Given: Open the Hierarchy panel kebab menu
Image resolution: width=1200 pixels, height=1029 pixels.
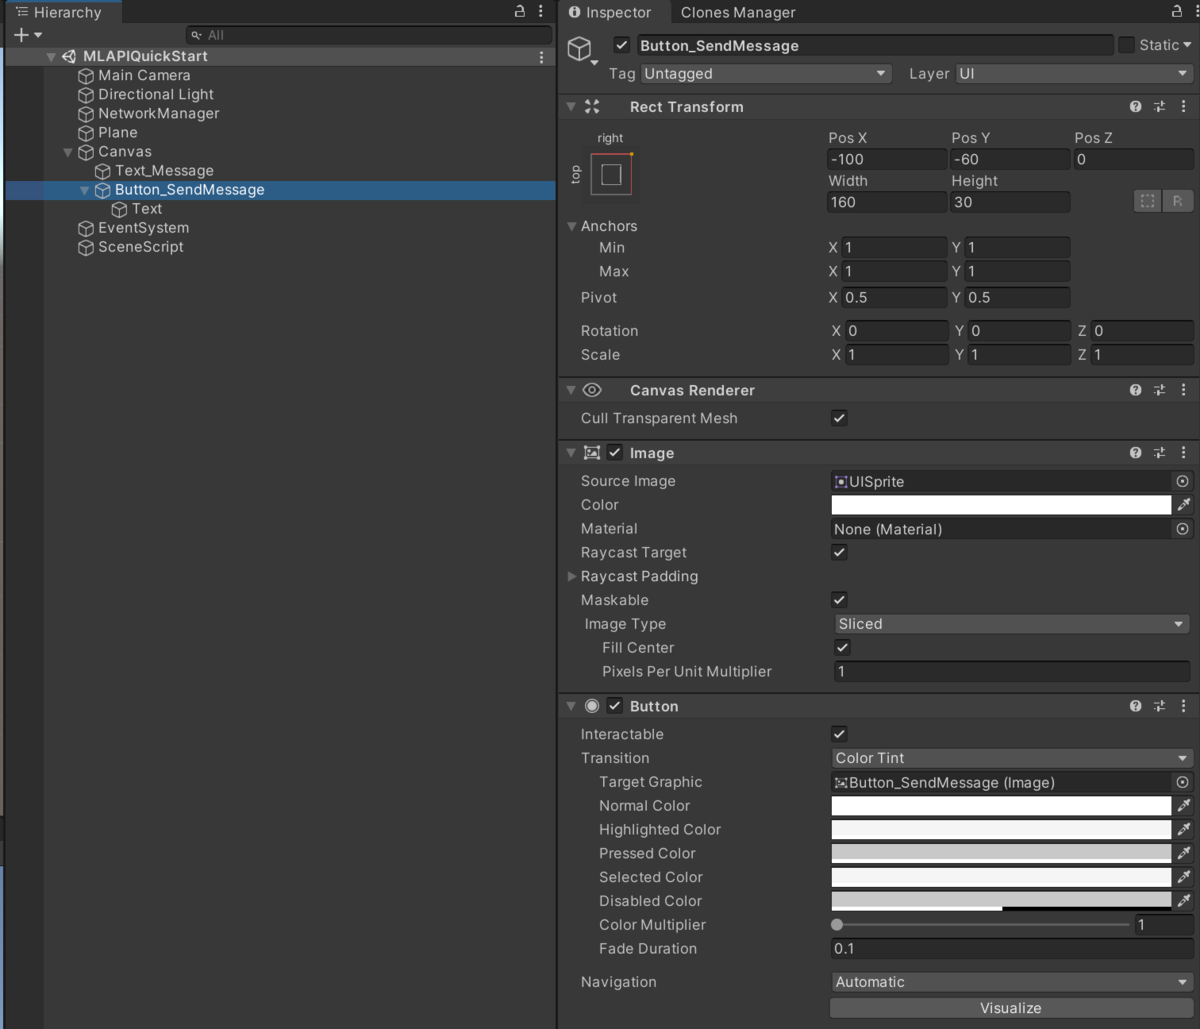Looking at the screenshot, I should click(x=541, y=12).
